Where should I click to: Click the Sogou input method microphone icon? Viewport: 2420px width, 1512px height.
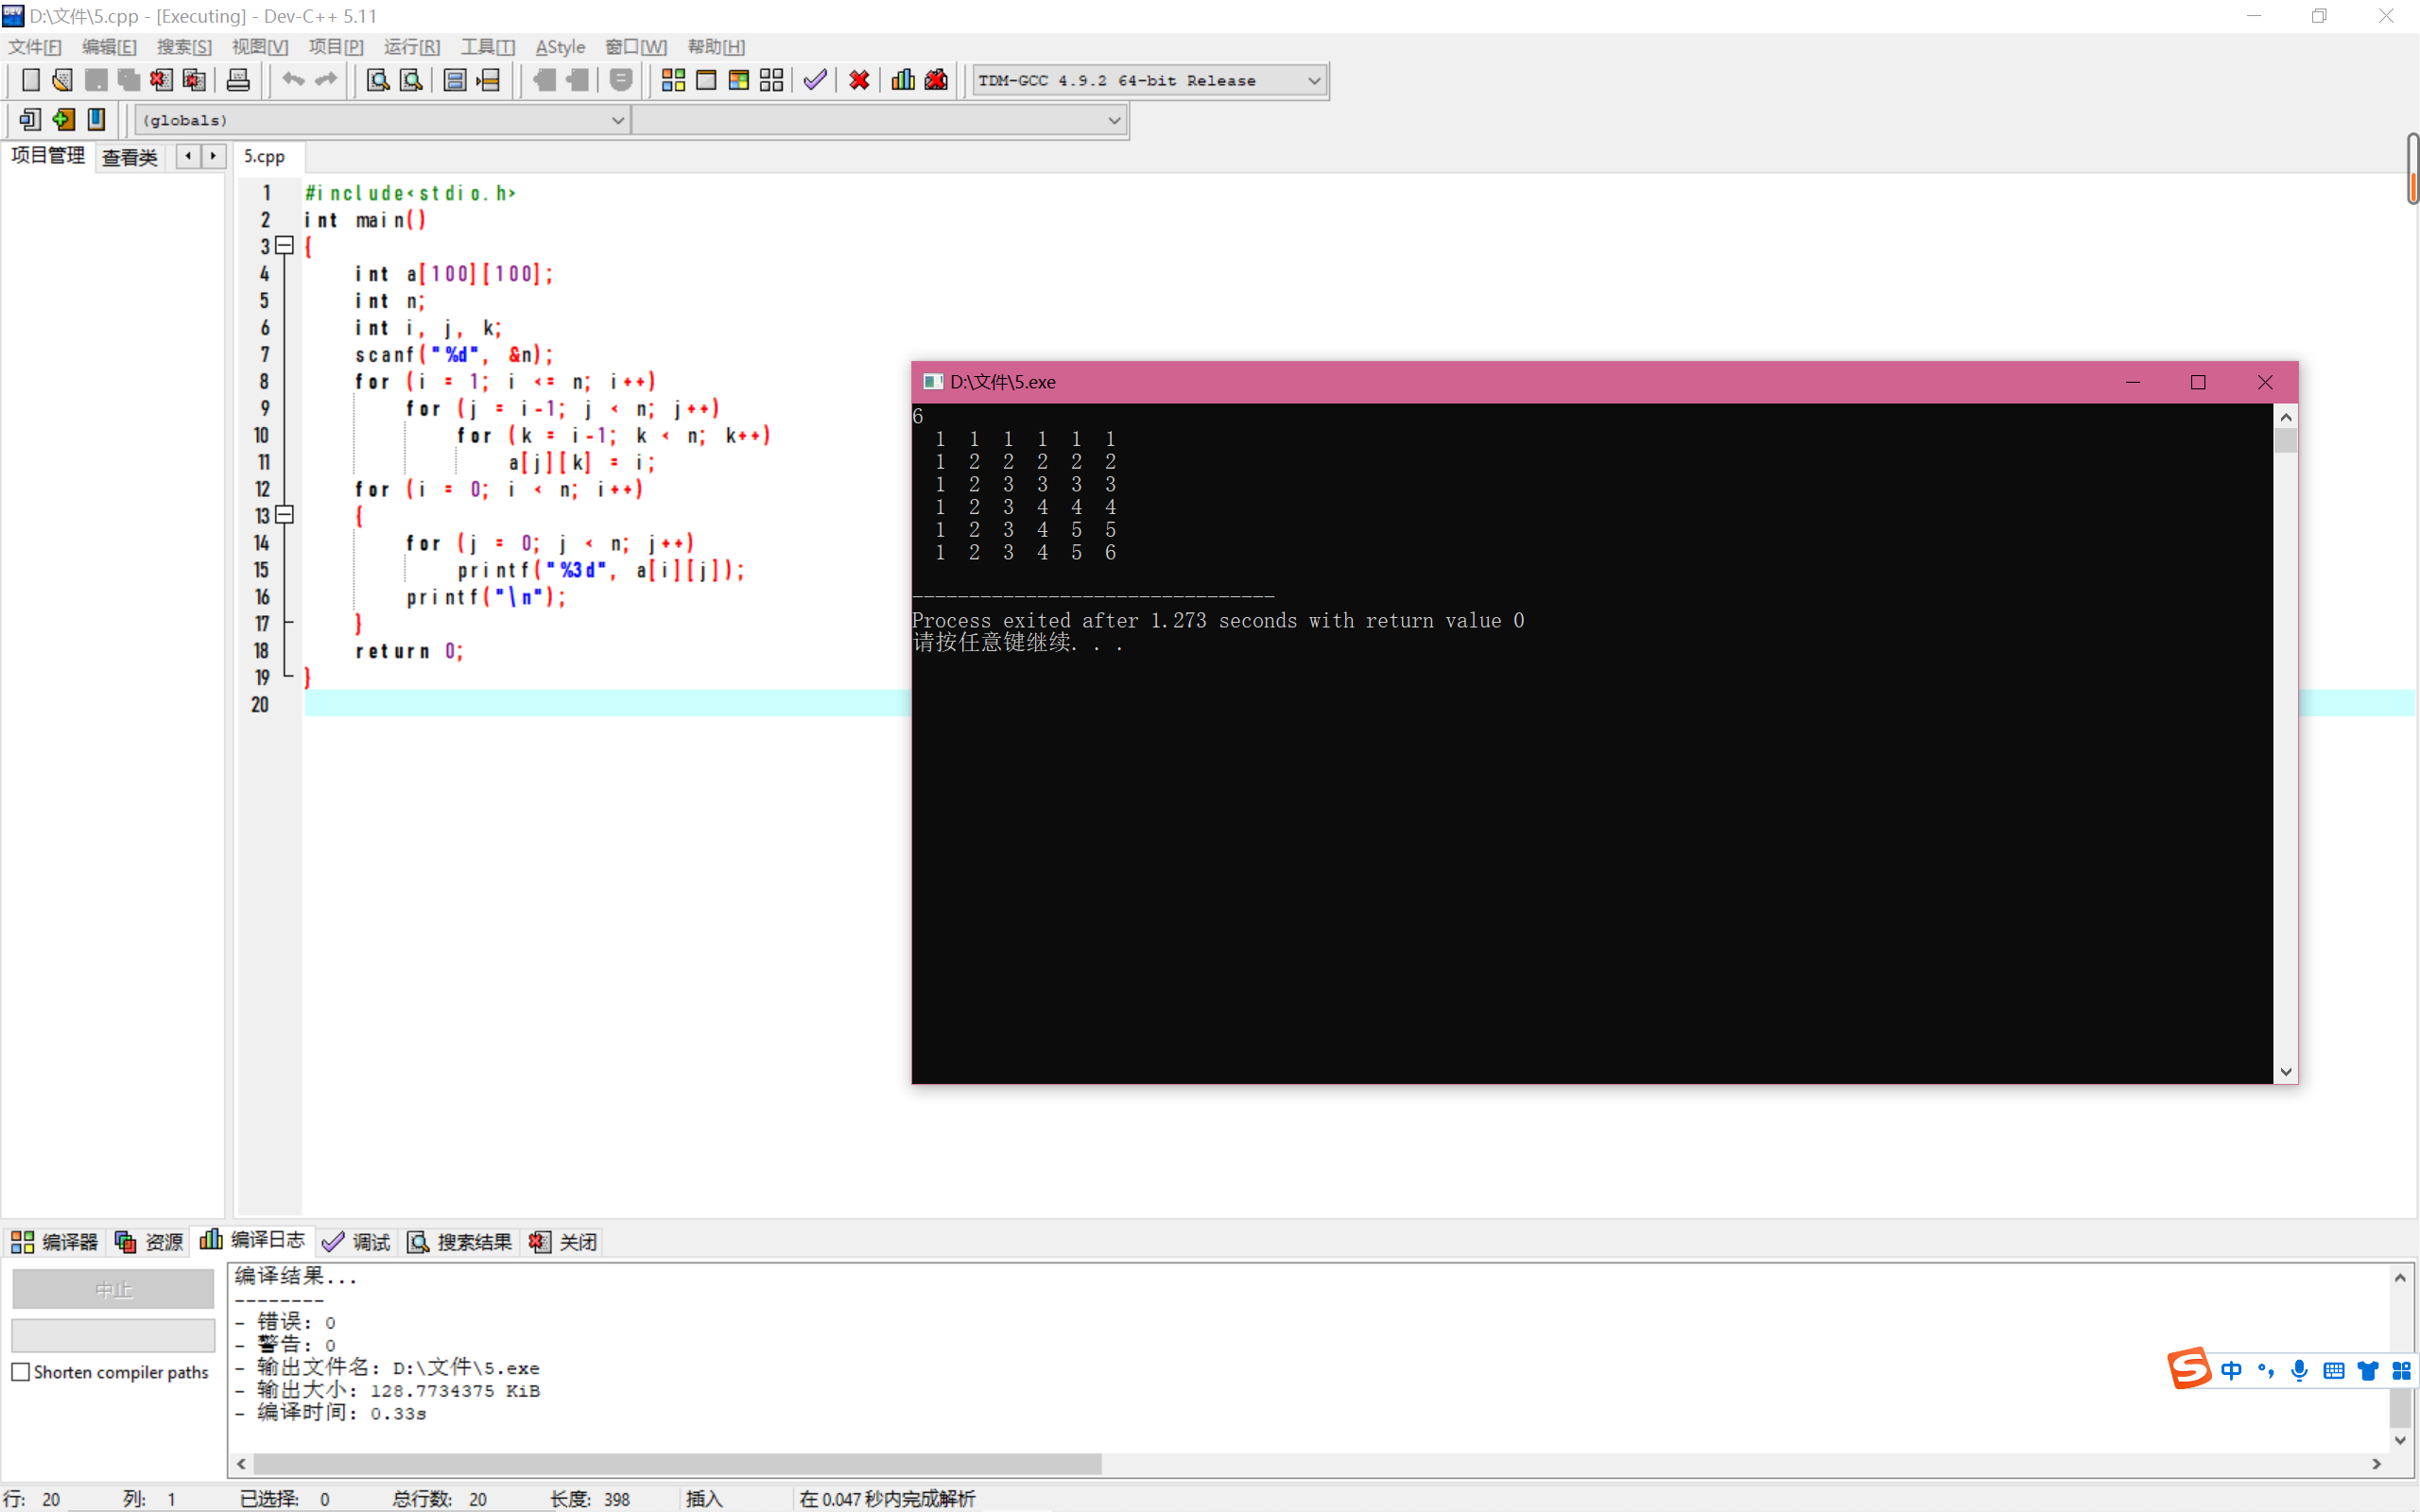click(2299, 1370)
